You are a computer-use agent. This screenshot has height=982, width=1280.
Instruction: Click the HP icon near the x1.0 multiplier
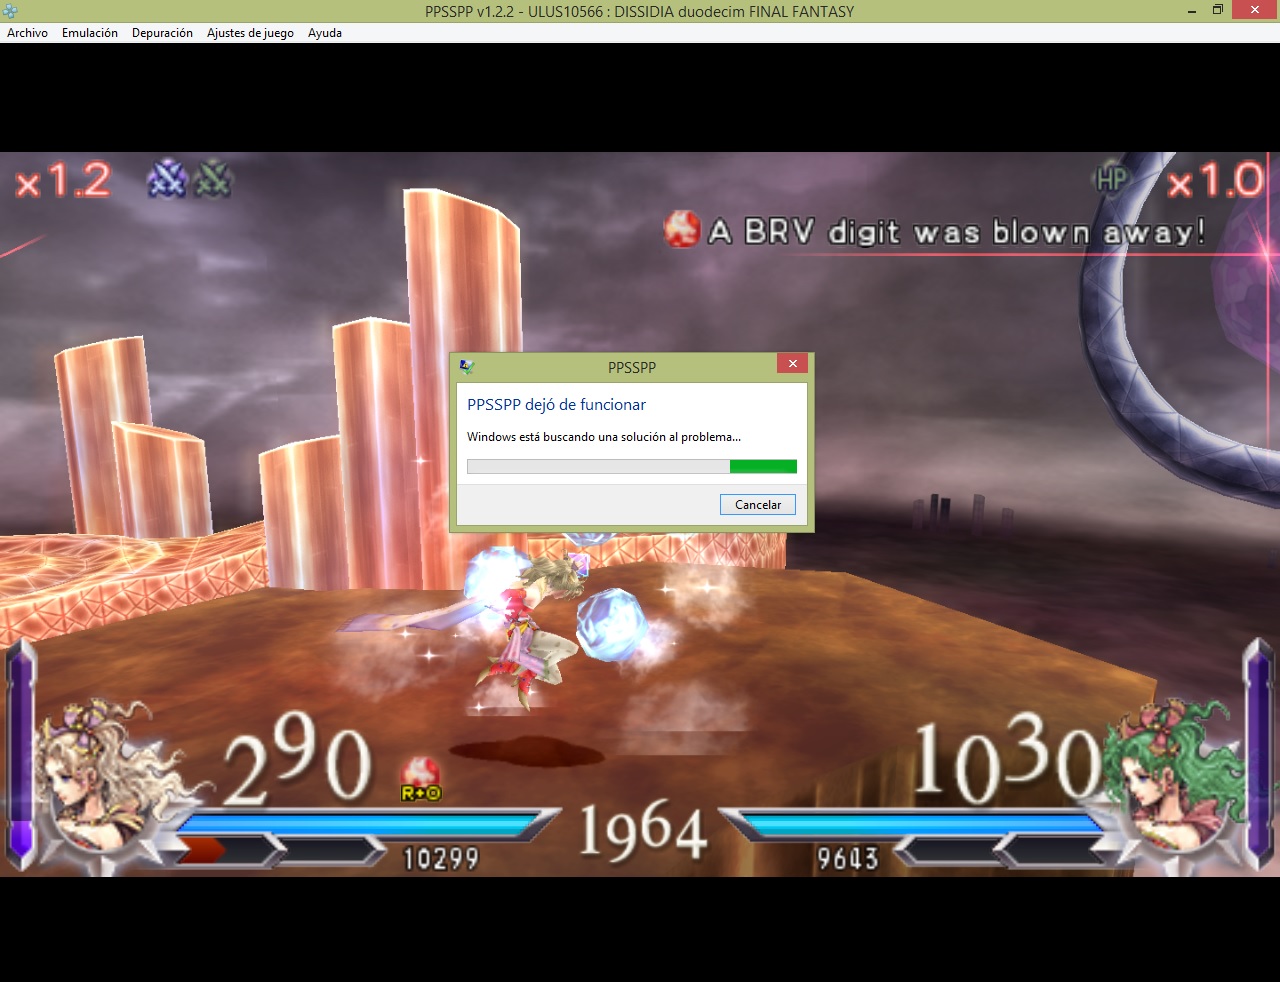pyautogui.click(x=1111, y=179)
